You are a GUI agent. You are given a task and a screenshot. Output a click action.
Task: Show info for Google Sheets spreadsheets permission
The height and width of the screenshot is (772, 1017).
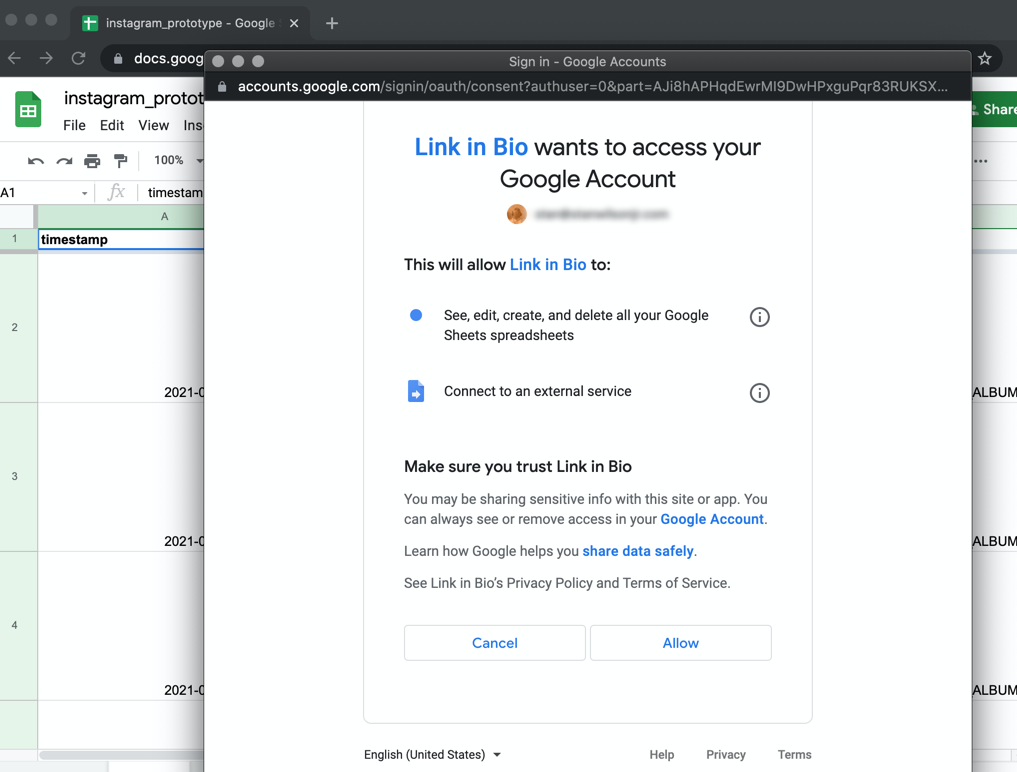pyautogui.click(x=759, y=317)
